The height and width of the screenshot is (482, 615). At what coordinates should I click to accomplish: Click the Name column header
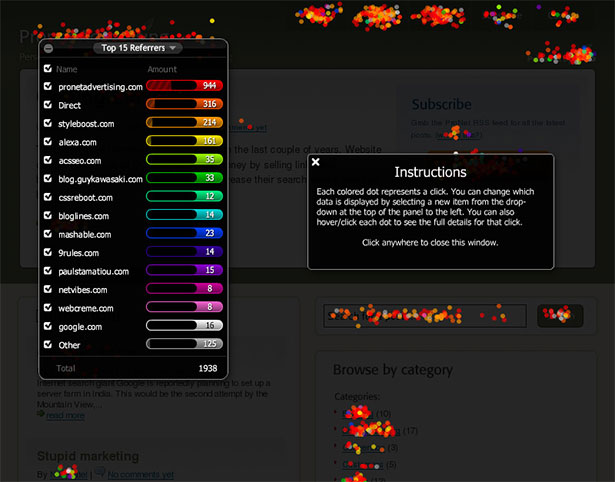pyautogui.click(x=66, y=69)
